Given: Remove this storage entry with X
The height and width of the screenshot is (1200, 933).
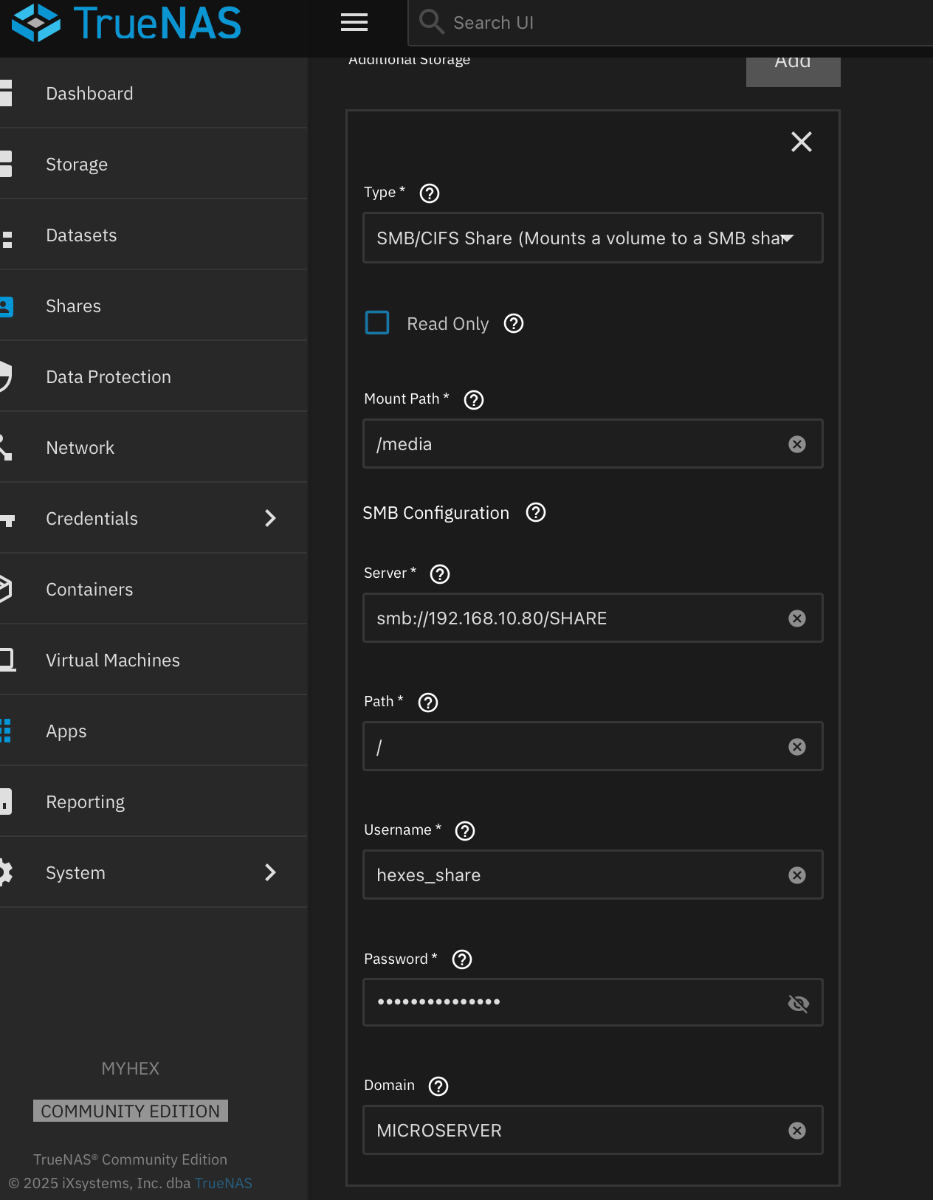Looking at the screenshot, I should 801,142.
